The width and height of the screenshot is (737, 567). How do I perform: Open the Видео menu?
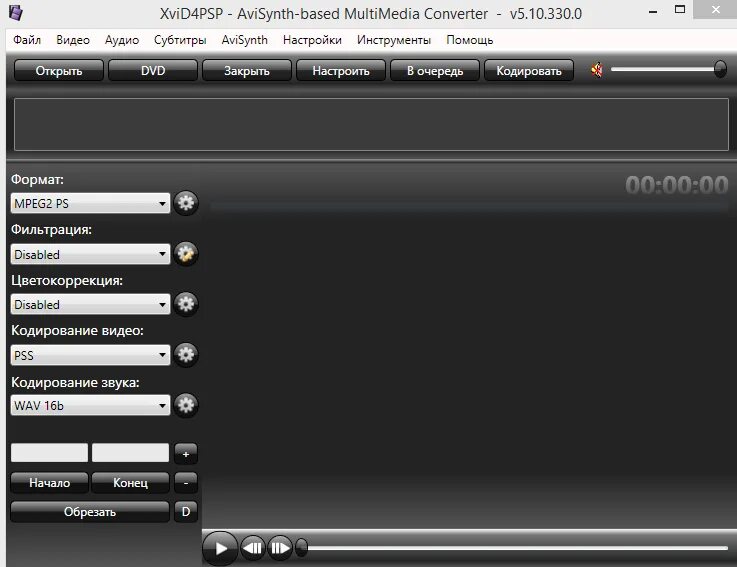73,40
